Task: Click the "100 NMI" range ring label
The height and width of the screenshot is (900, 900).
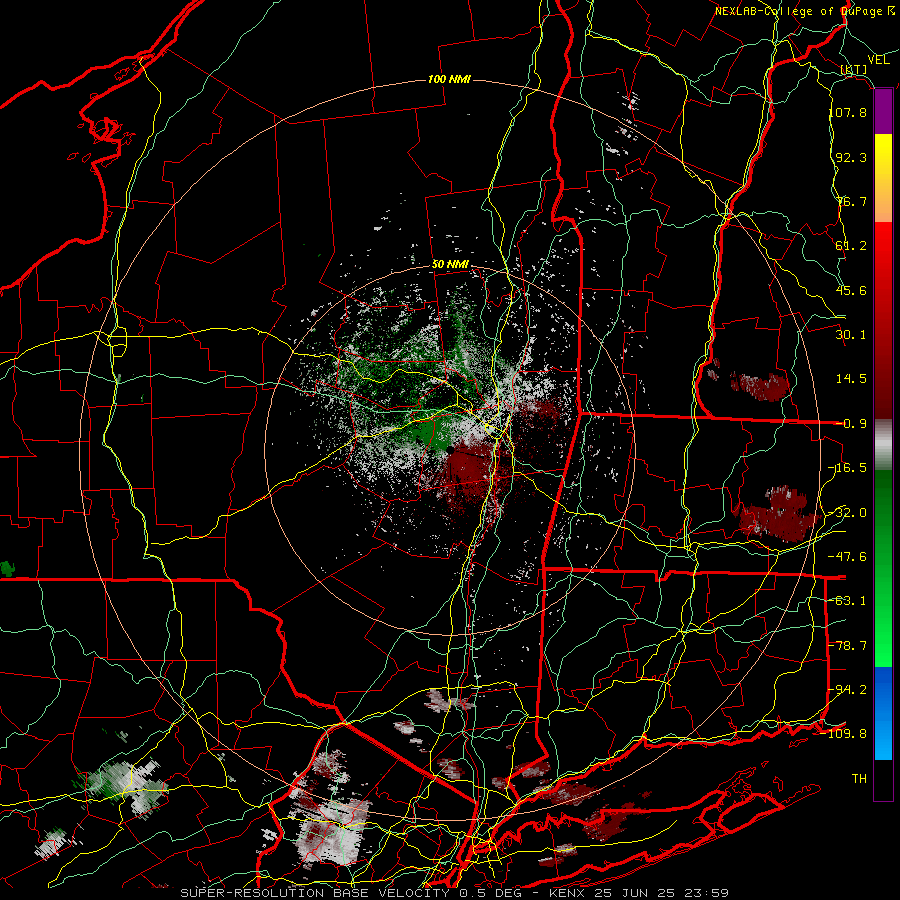Action: (449, 79)
